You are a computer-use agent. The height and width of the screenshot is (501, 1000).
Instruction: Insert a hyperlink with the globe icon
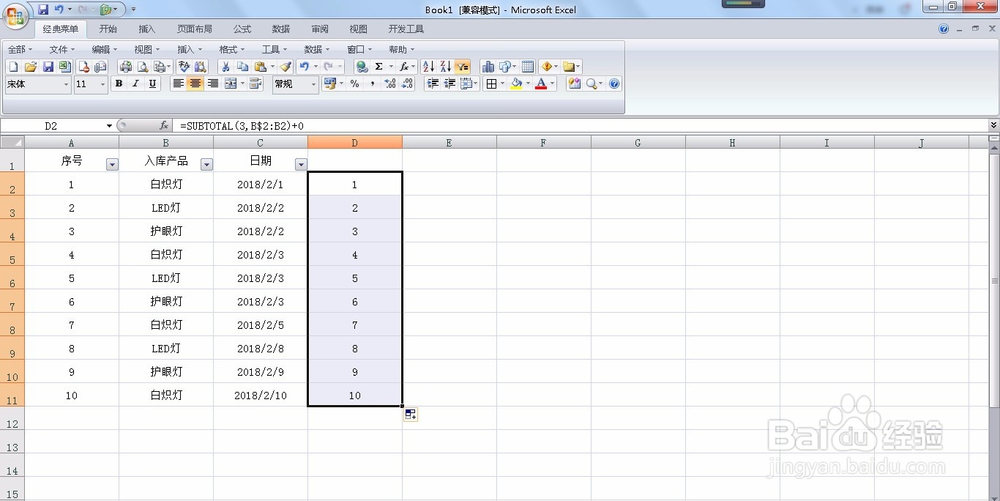coord(362,66)
